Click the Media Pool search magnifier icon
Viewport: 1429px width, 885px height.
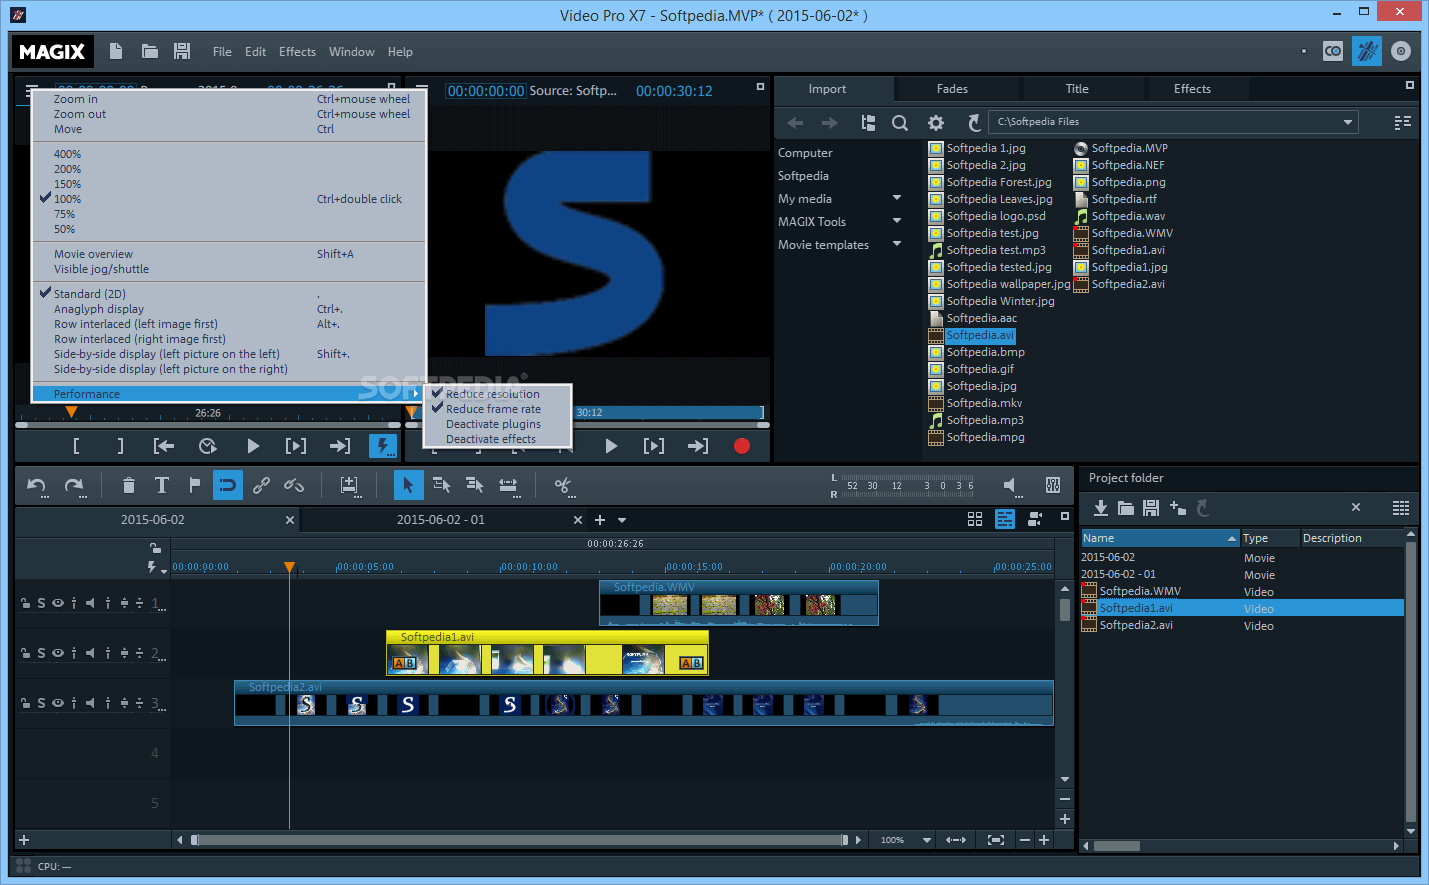pos(900,123)
